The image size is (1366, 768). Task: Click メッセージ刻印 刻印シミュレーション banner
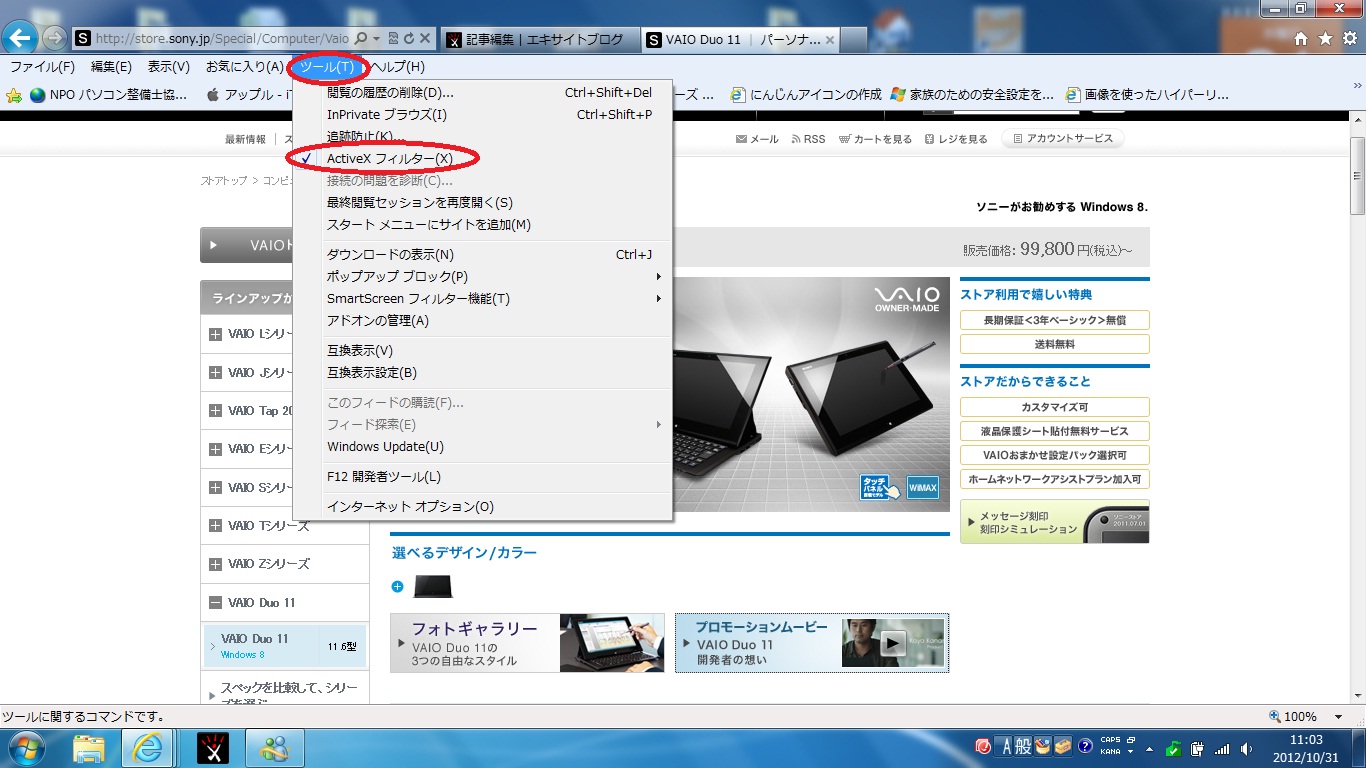pyautogui.click(x=1055, y=522)
